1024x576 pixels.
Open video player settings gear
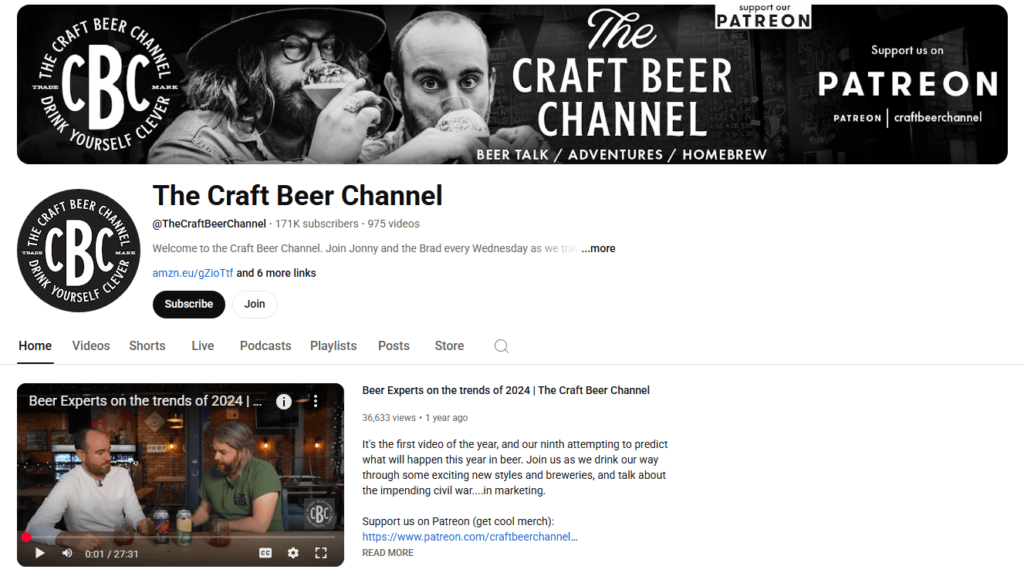pos(293,553)
